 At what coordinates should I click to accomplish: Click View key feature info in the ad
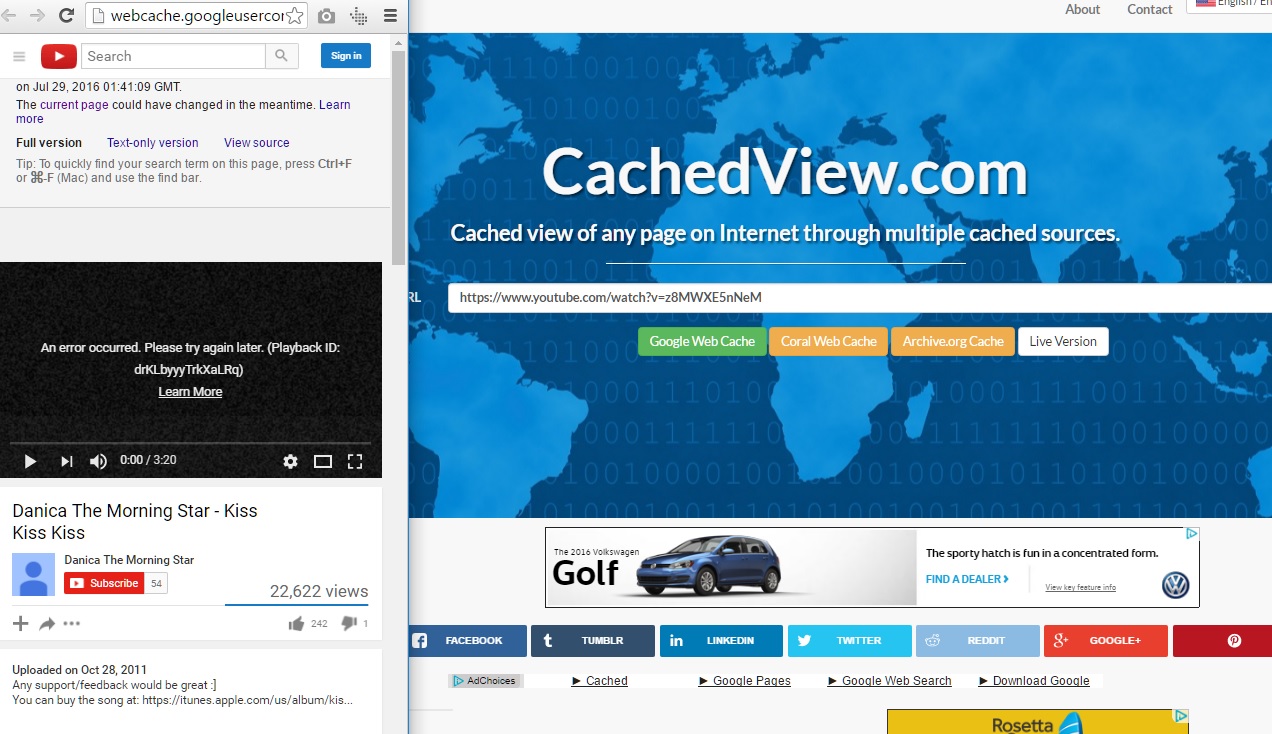point(1080,588)
